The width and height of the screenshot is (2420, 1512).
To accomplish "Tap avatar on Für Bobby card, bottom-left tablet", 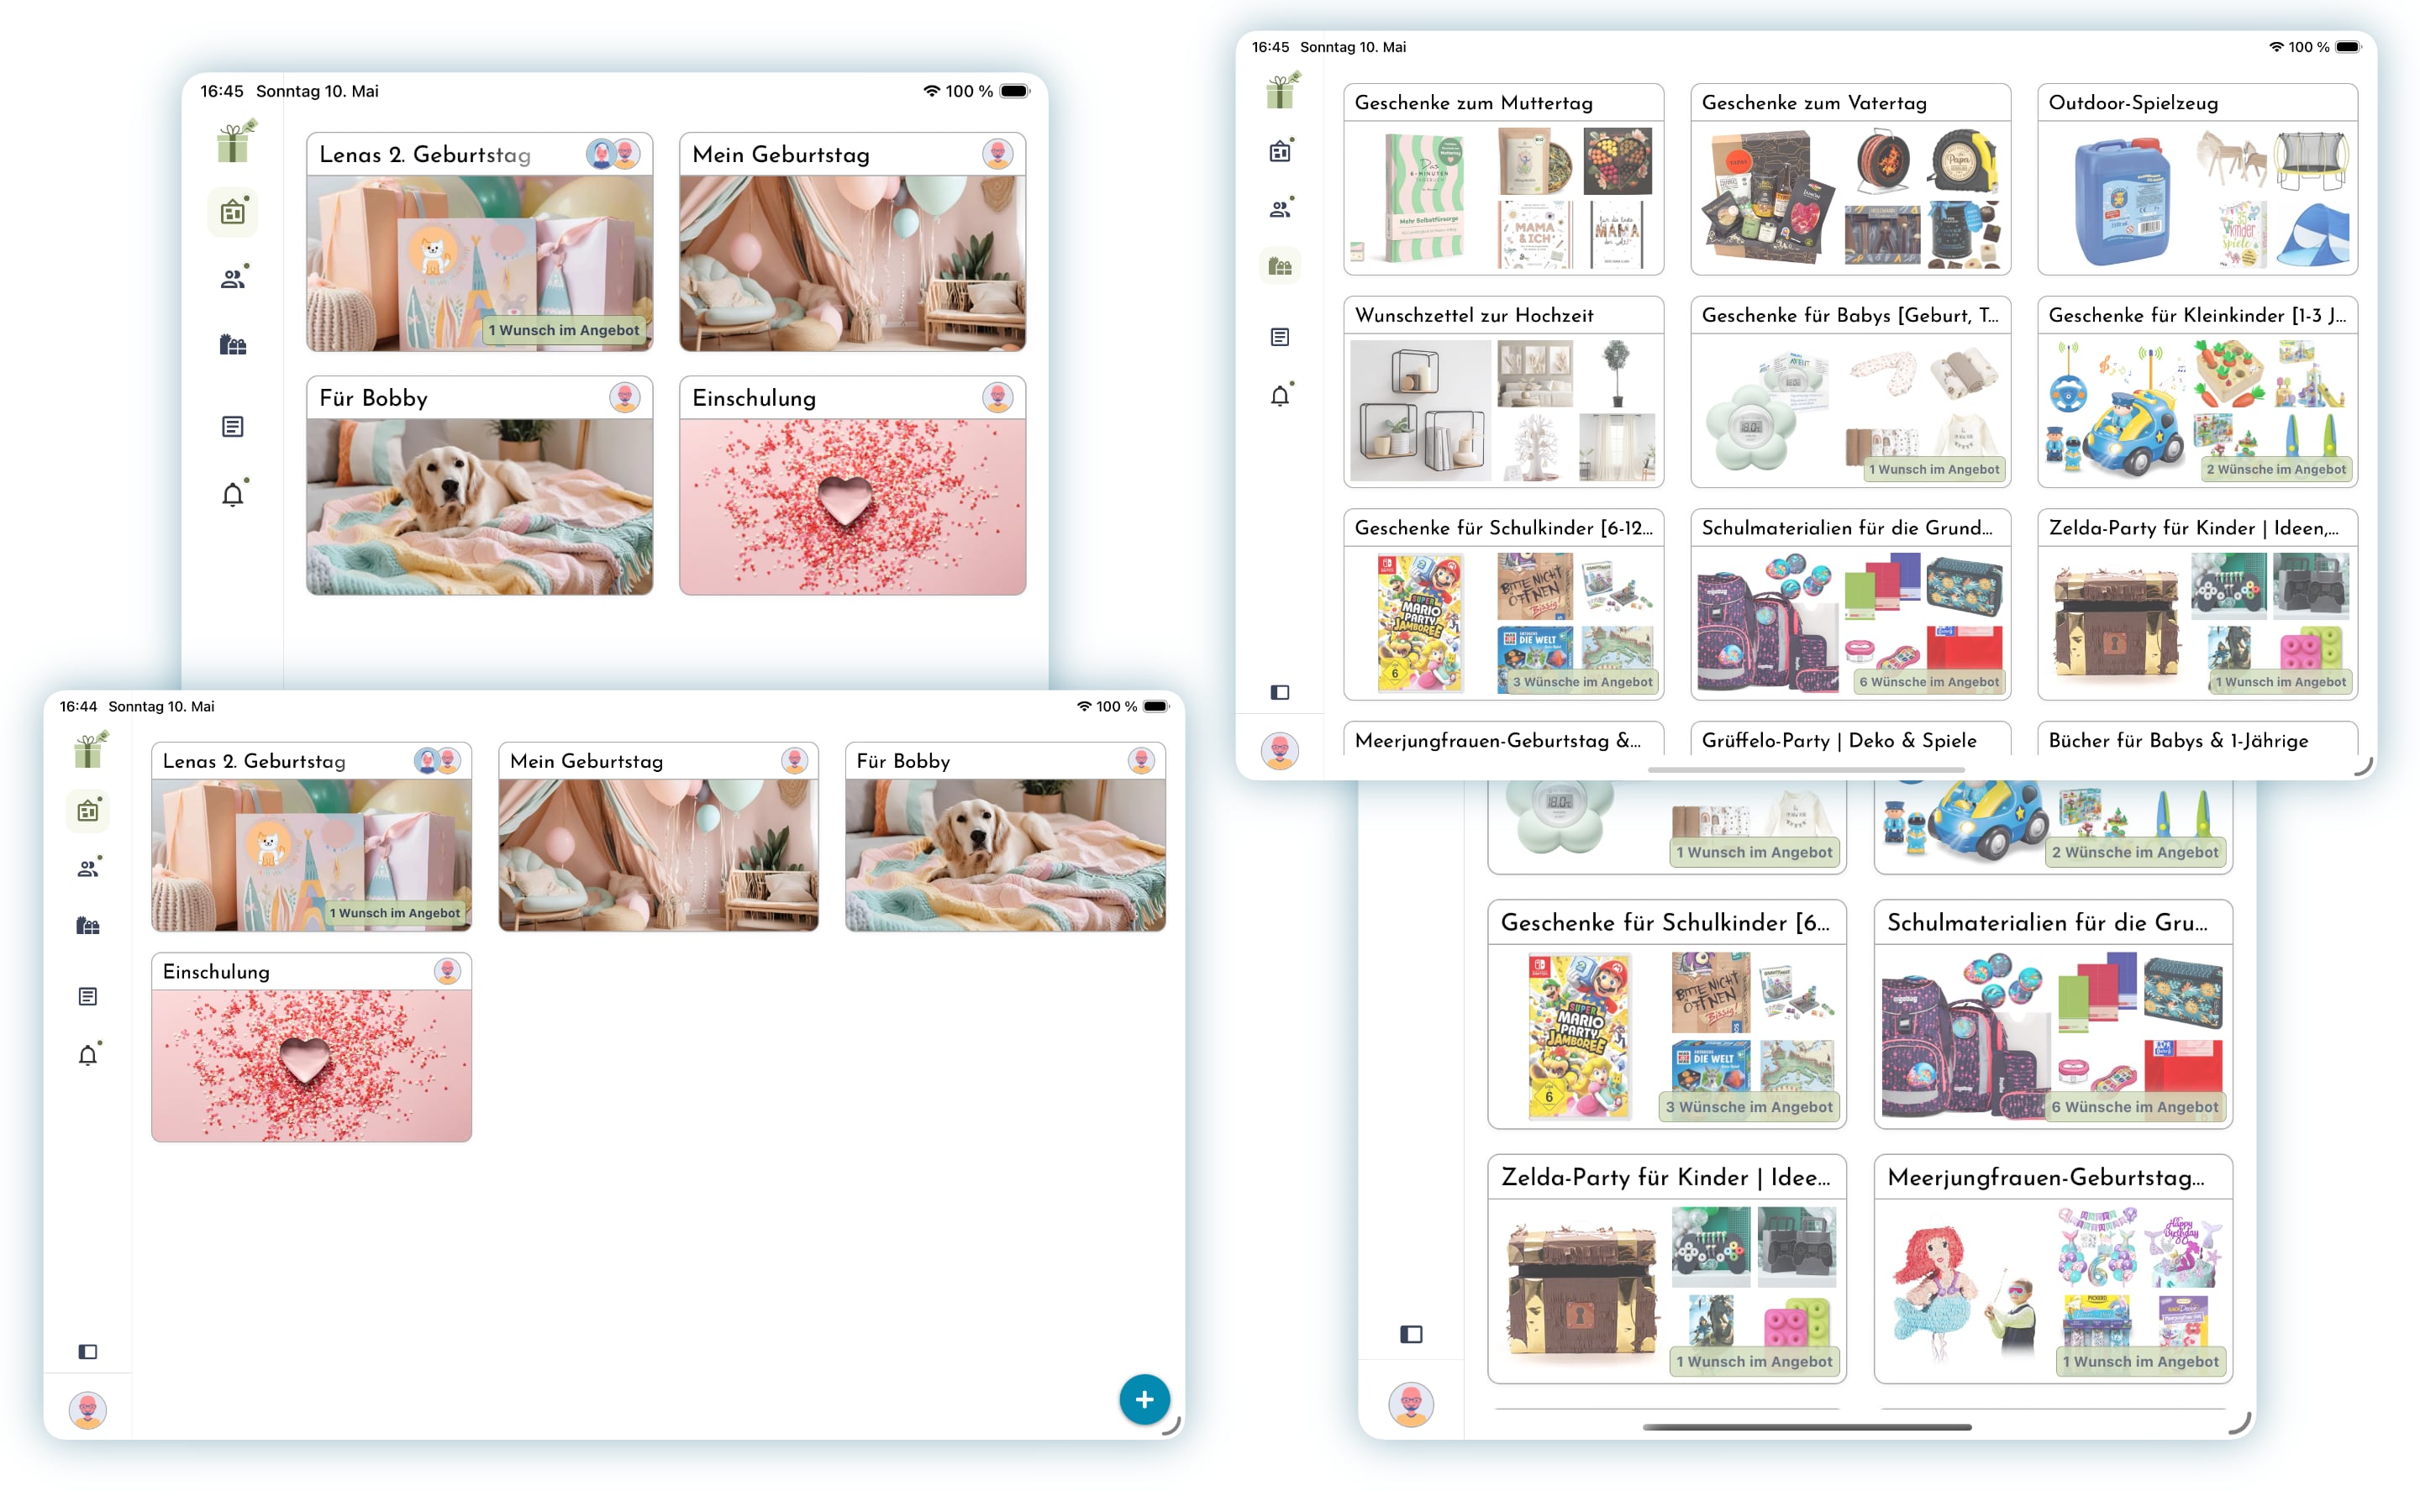I will [x=1141, y=760].
